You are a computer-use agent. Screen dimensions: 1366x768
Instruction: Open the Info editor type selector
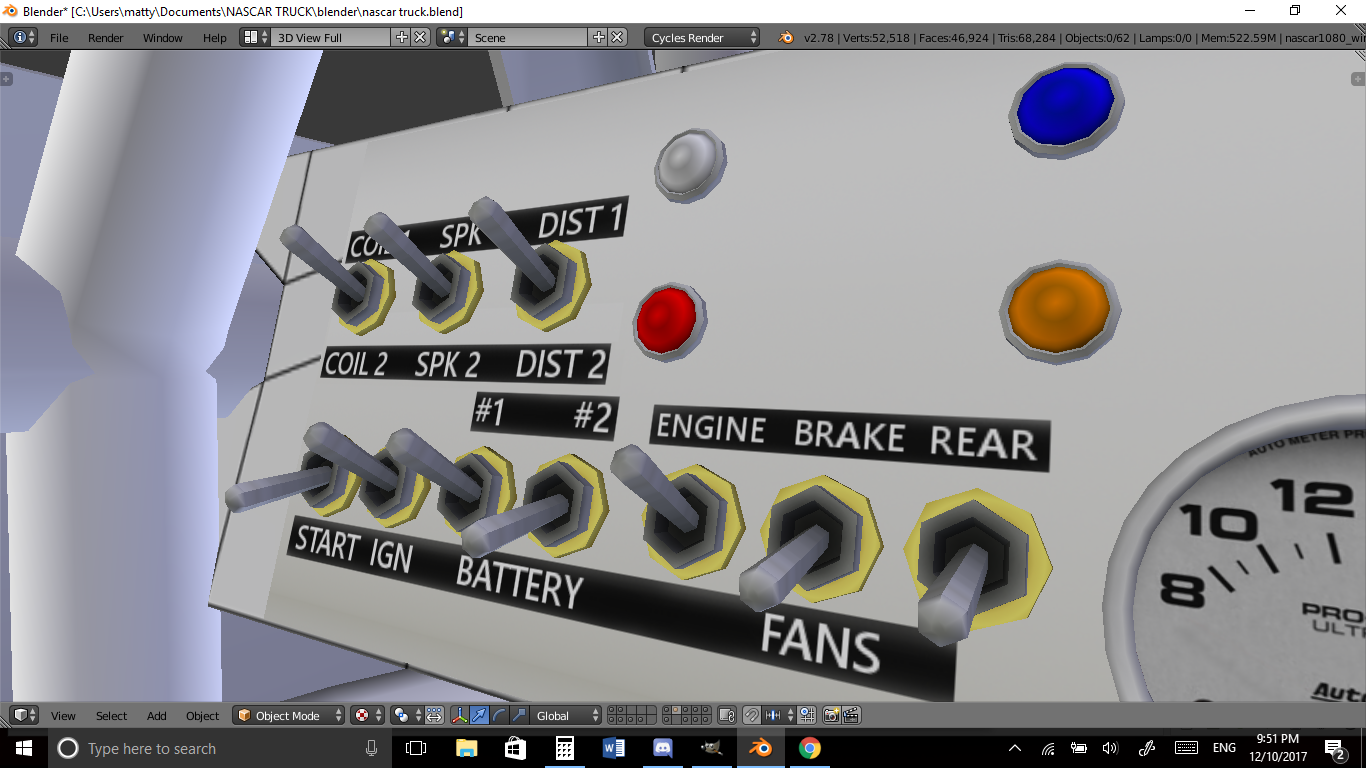(23, 37)
